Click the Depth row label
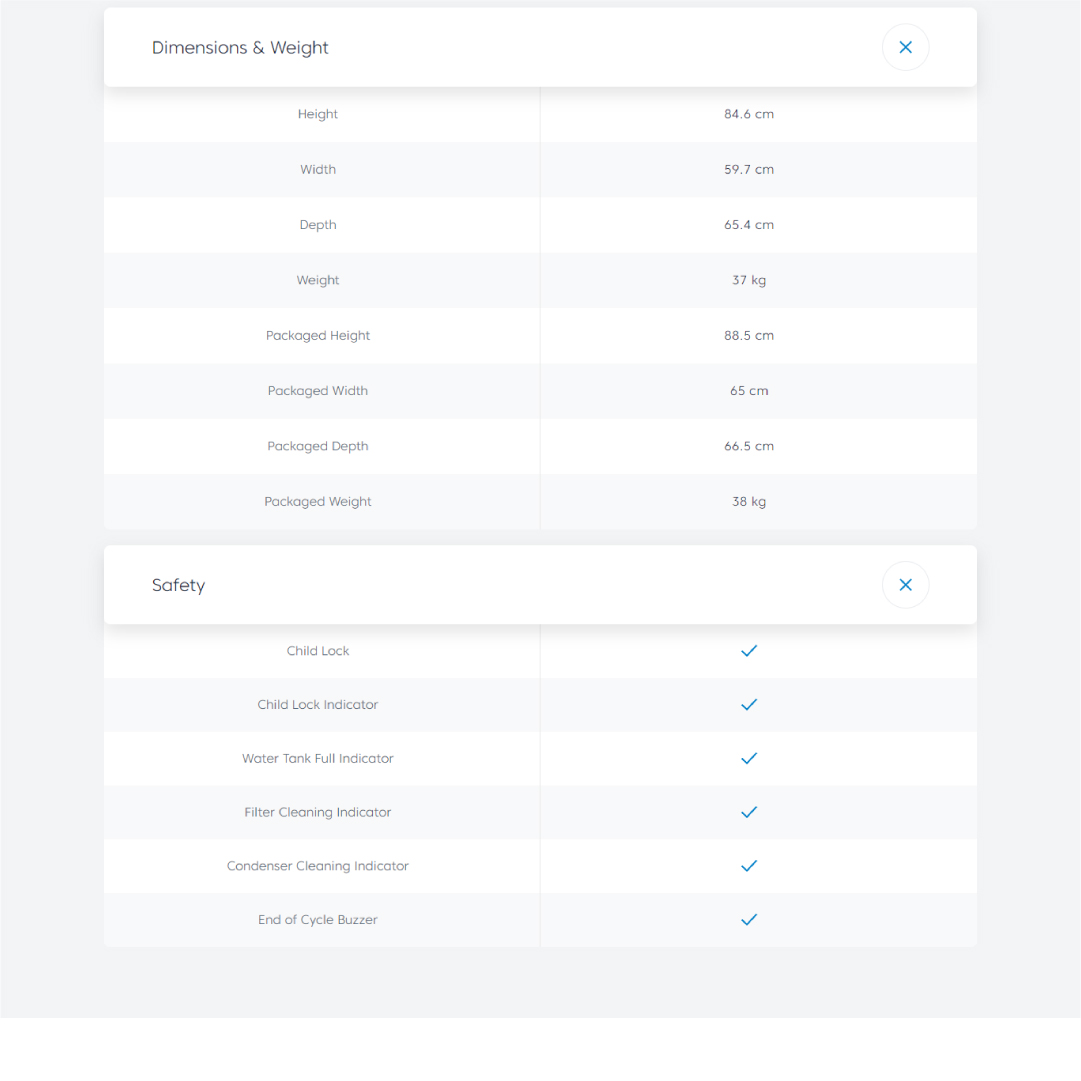This screenshot has width=1081, height=1081. (x=318, y=225)
